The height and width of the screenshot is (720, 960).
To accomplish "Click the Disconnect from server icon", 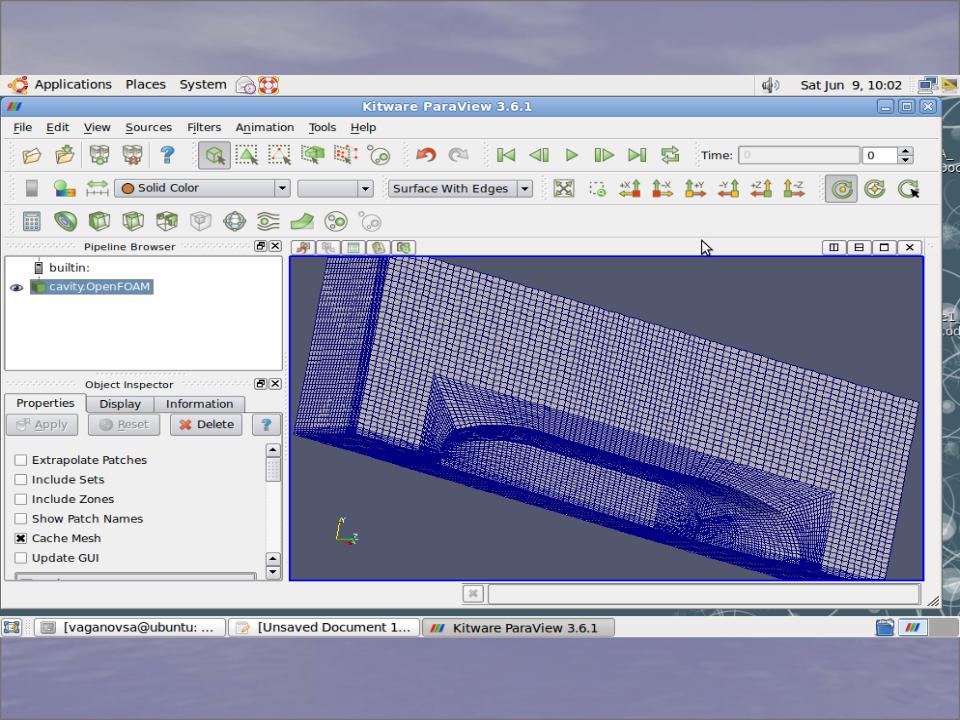I will [x=132, y=155].
